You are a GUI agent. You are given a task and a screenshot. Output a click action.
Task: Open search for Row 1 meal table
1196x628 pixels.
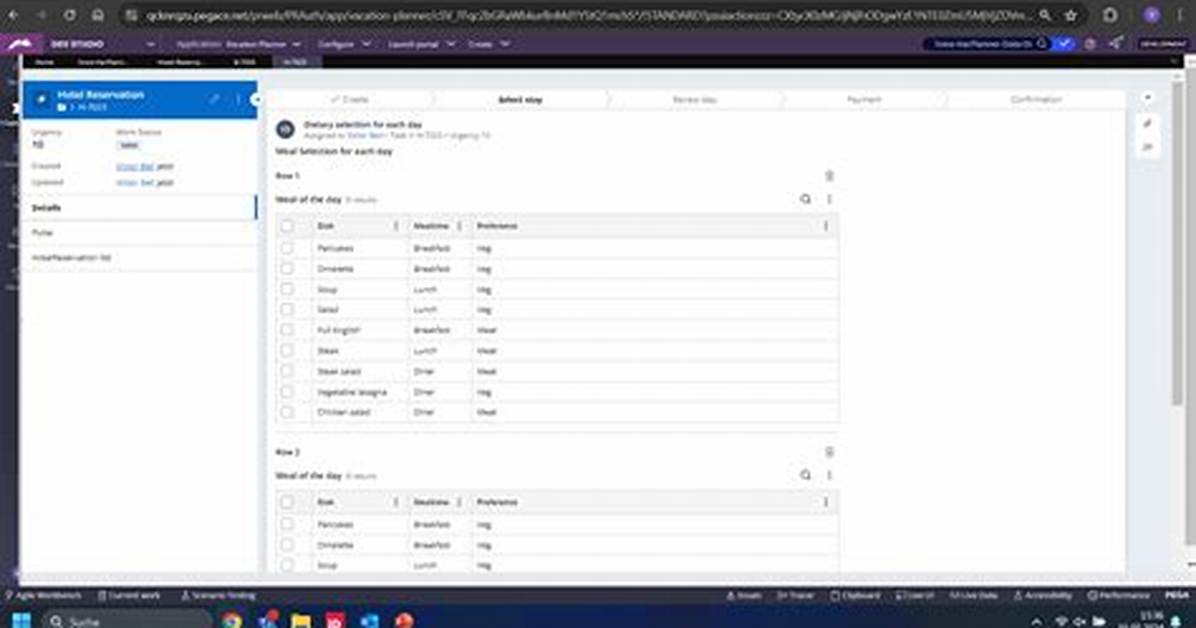pyautogui.click(x=805, y=199)
